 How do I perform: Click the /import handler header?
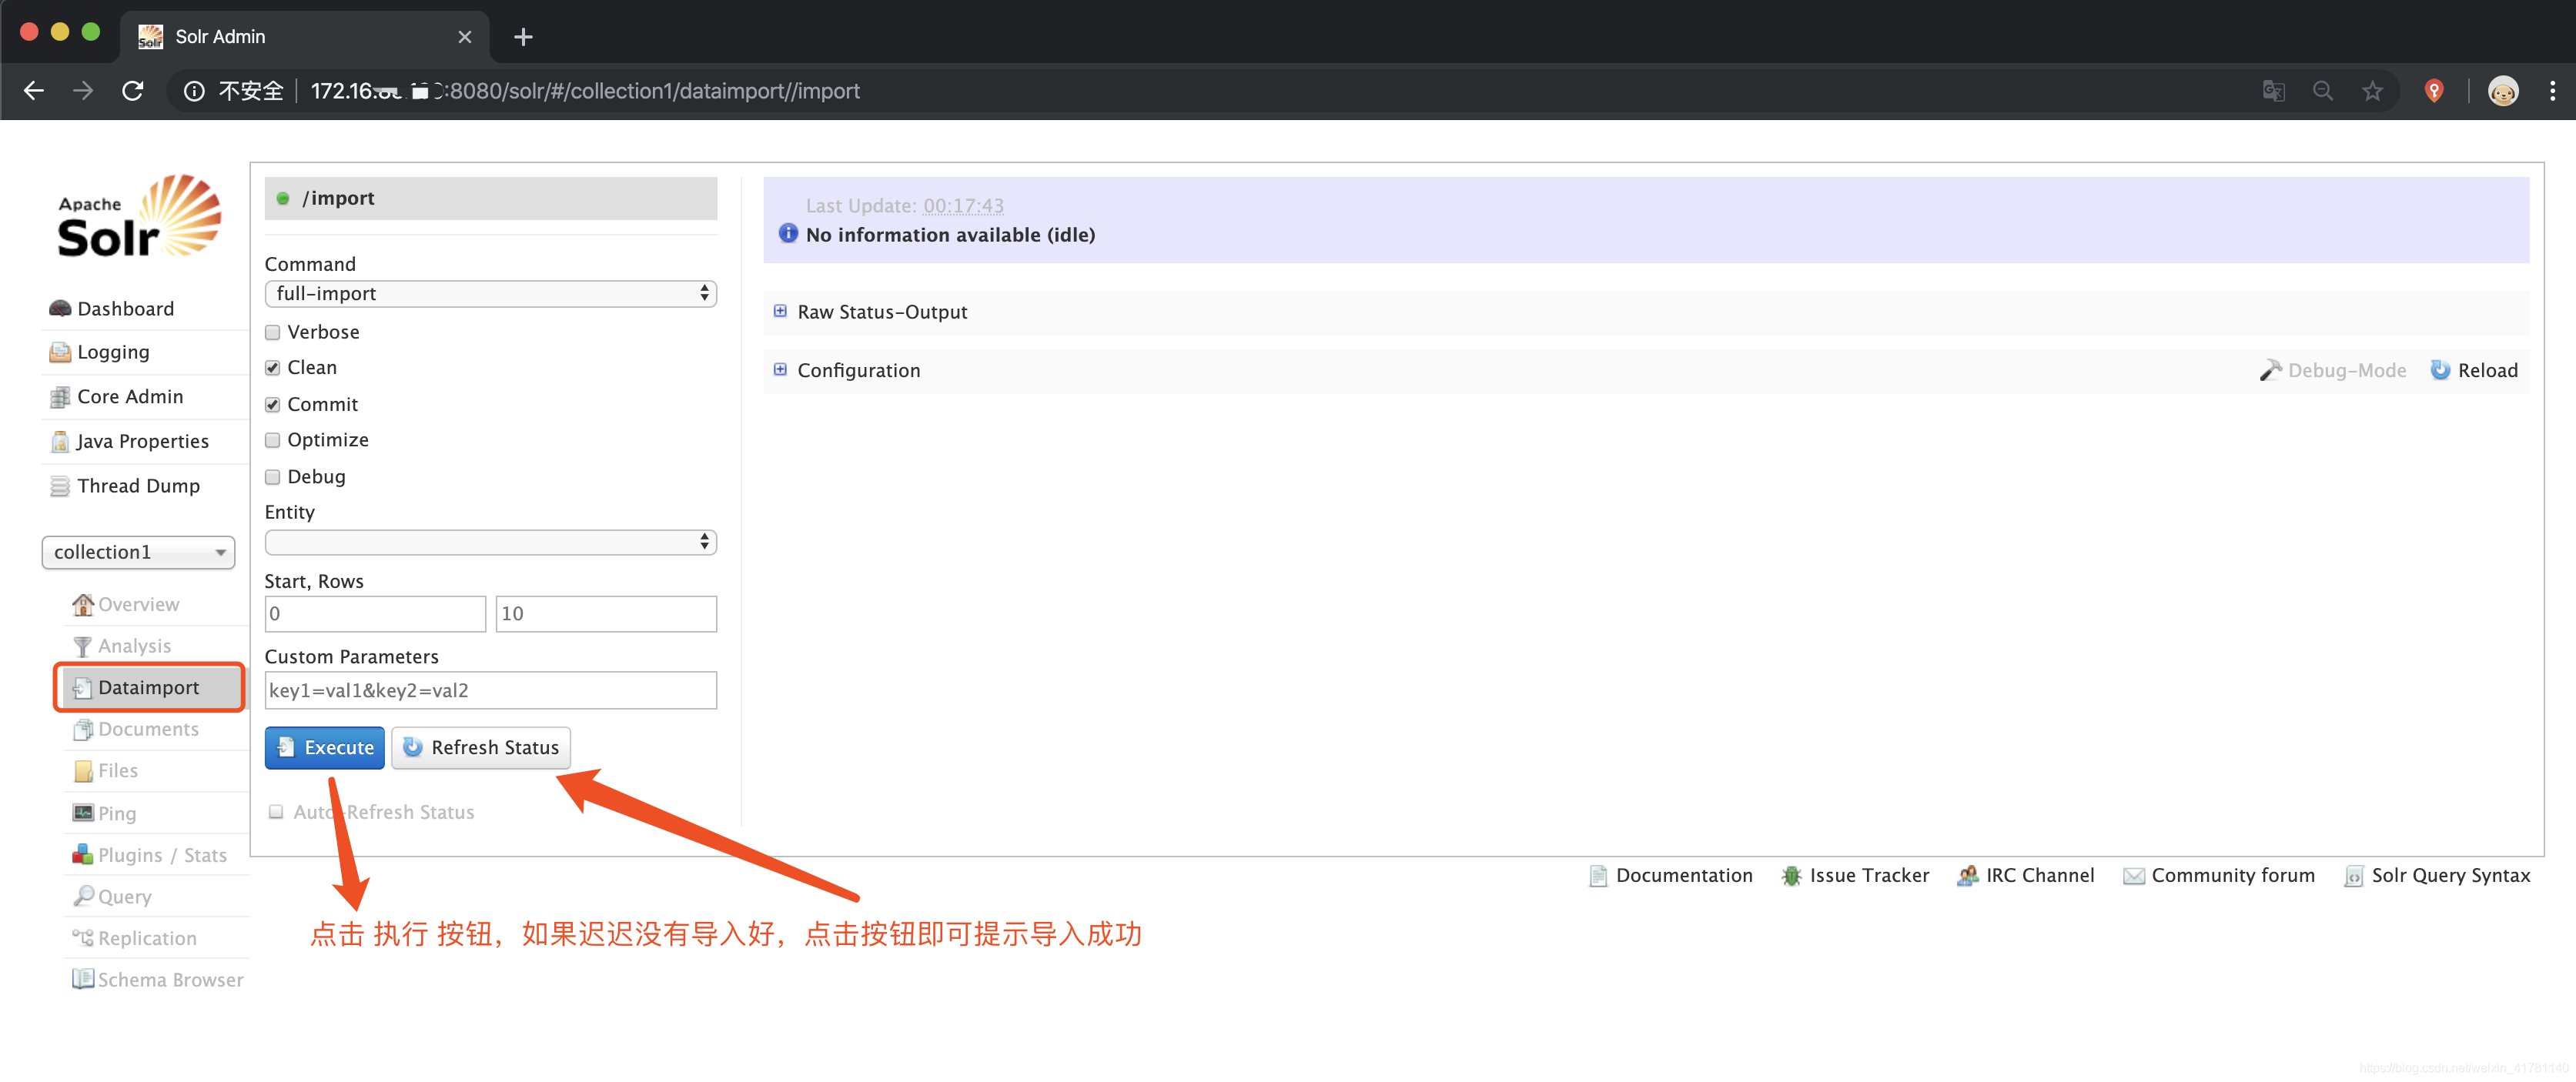pyautogui.click(x=490, y=198)
